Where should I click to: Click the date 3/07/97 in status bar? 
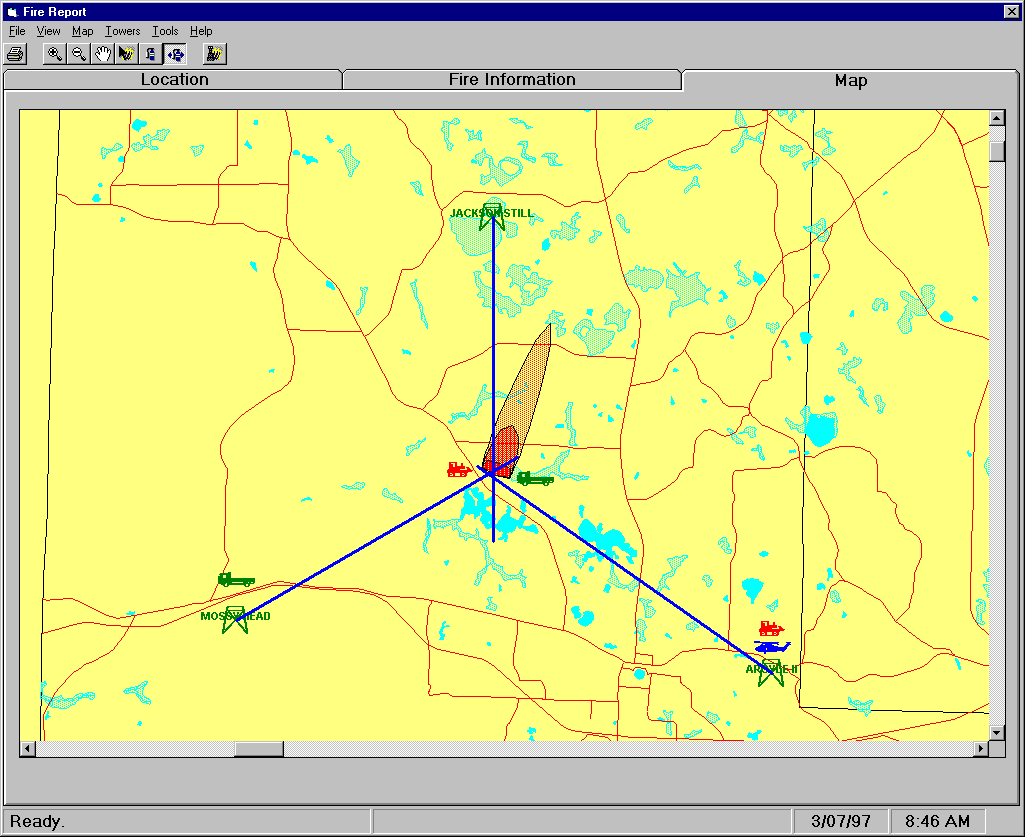pos(841,821)
